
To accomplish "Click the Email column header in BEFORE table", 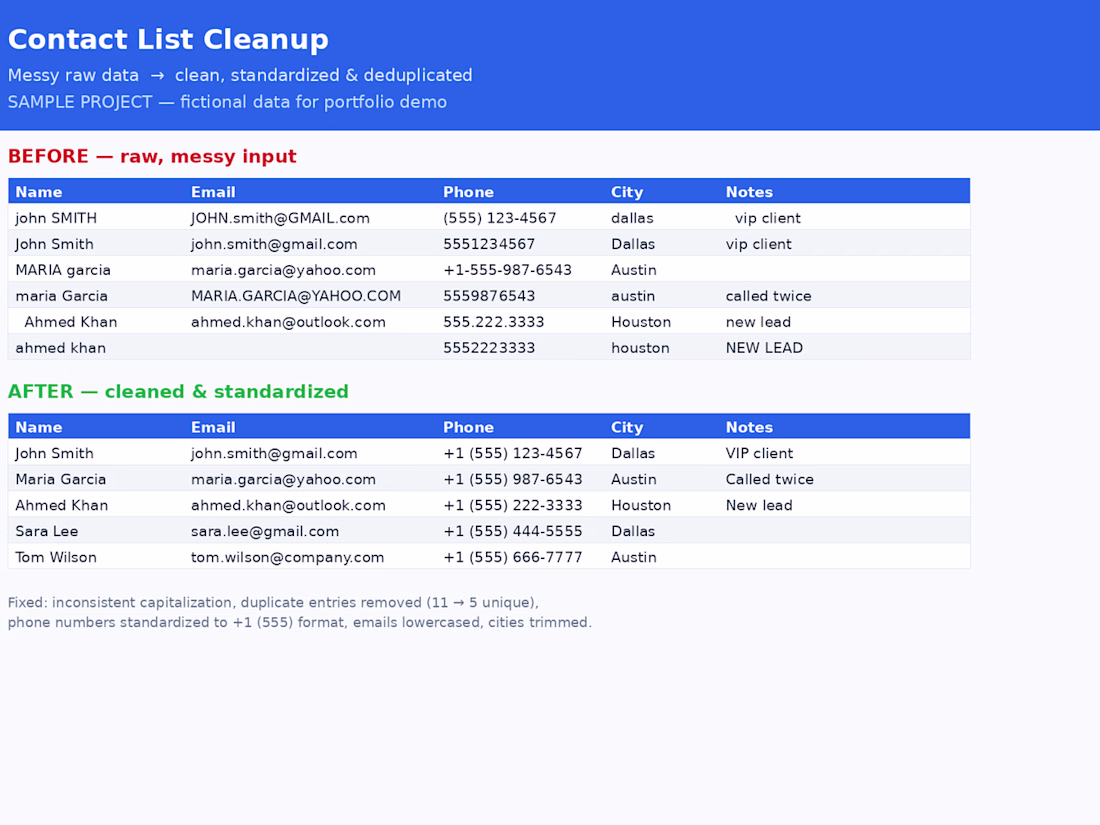I will tap(213, 192).
